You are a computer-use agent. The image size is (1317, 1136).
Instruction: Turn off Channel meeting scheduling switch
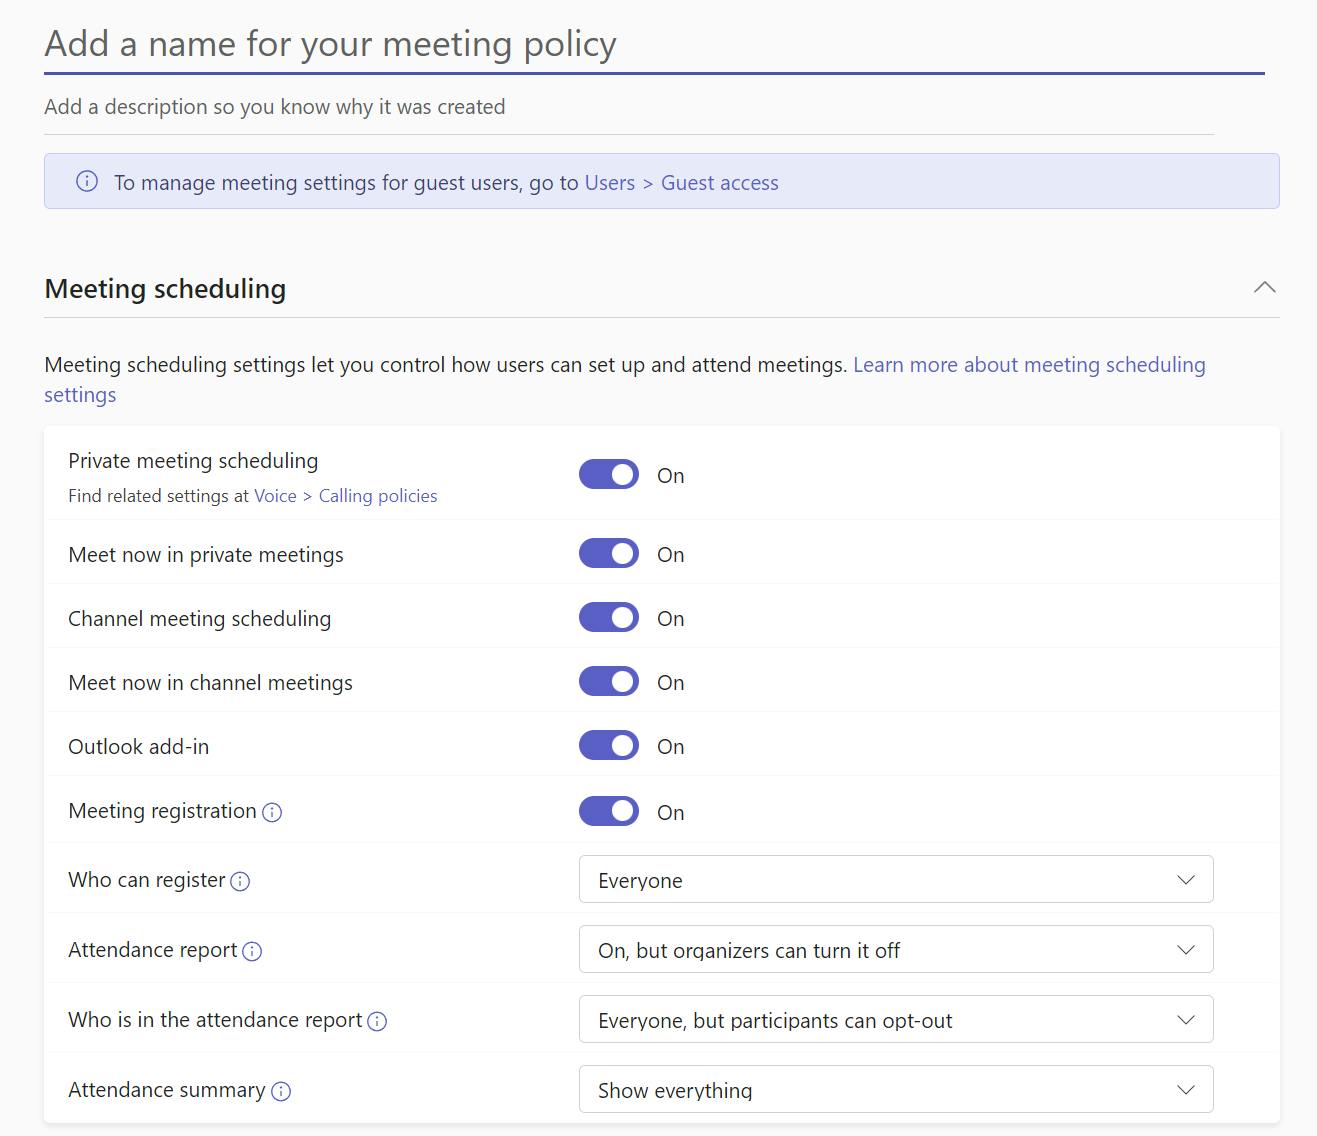(x=608, y=618)
